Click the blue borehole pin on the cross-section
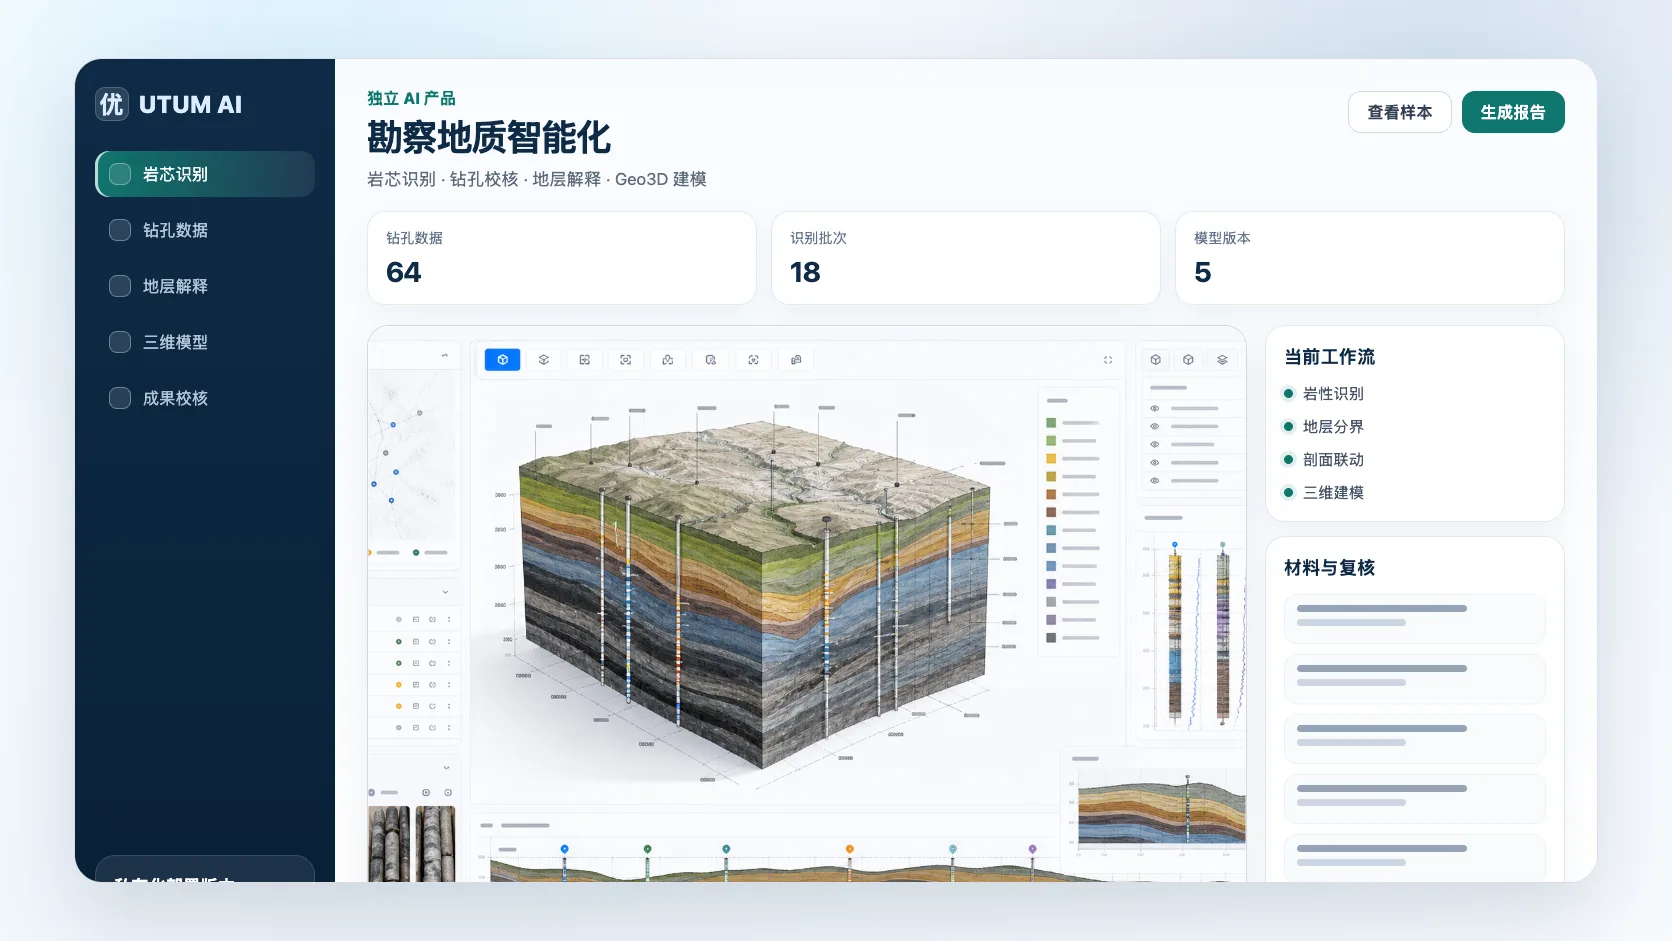Viewport: 1672px width, 941px height. [x=564, y=849]
